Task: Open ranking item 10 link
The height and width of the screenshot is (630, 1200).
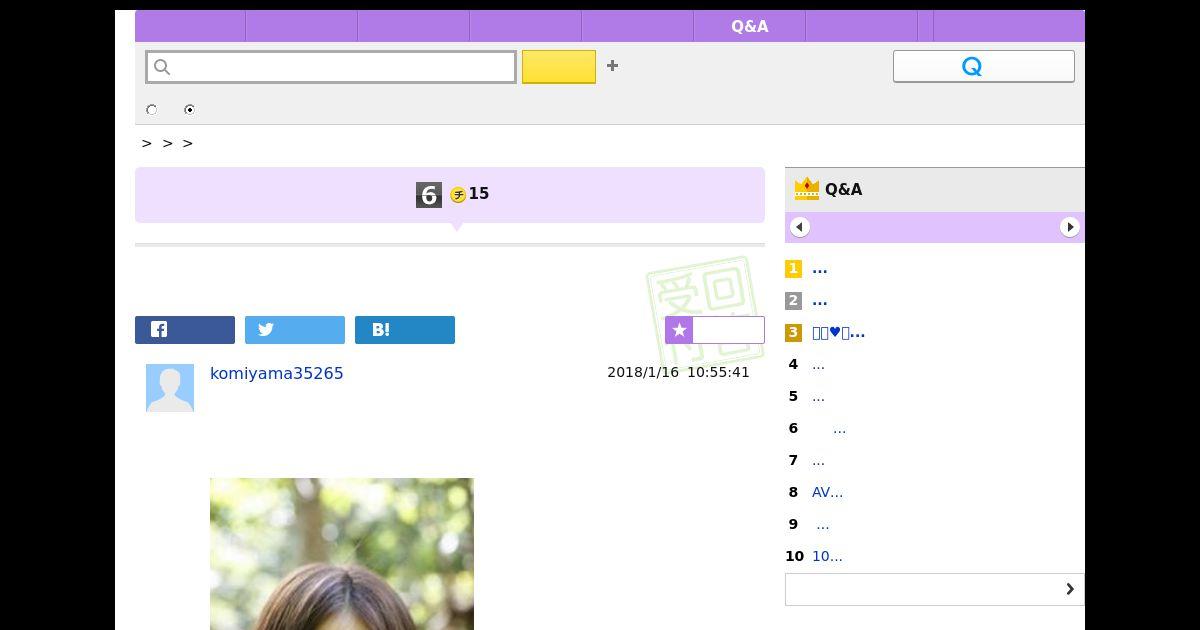Action: 827,556
